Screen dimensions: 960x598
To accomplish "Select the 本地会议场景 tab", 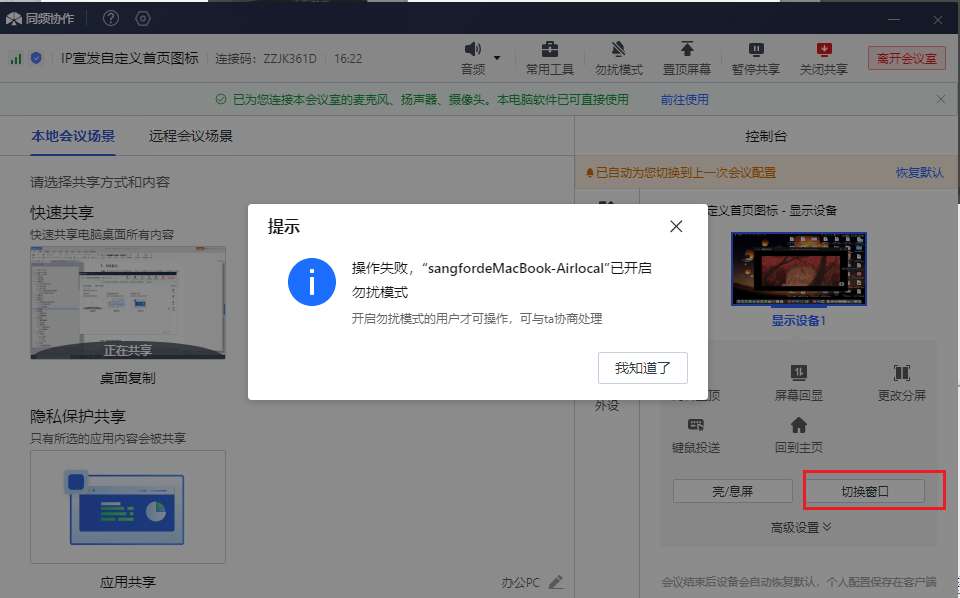I will (73, 136).
